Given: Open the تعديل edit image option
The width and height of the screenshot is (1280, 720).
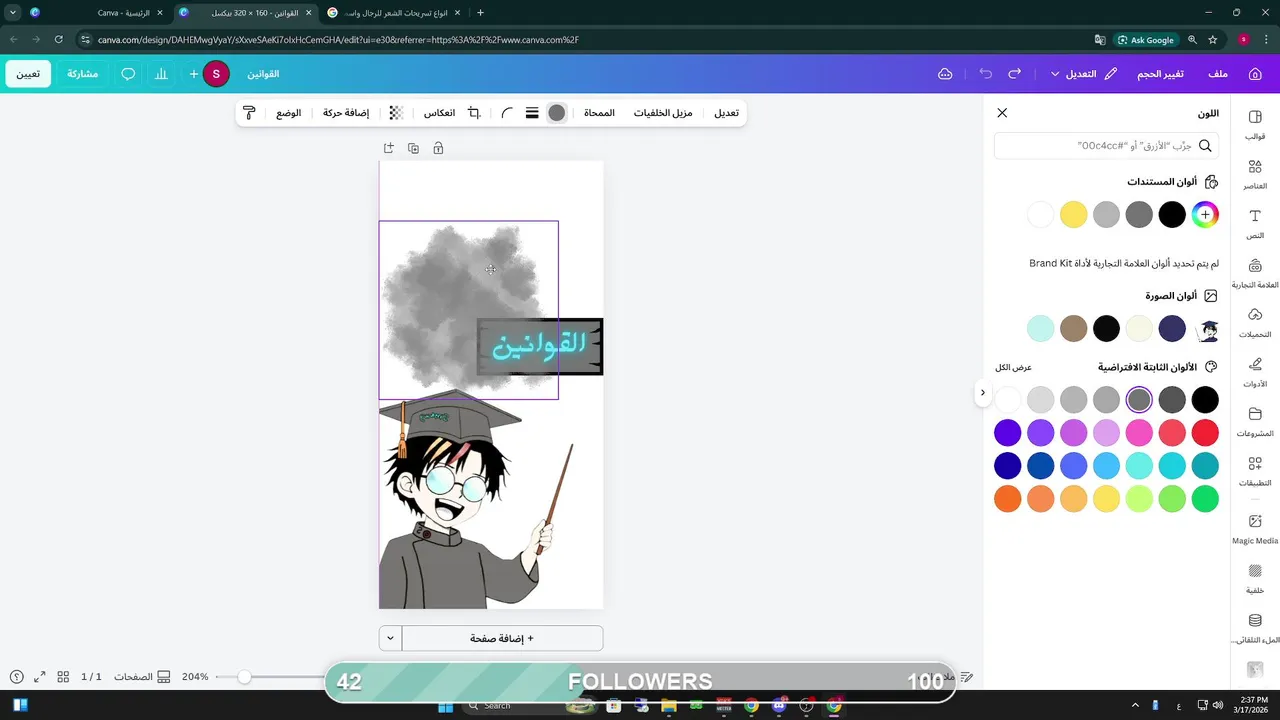Looking at the screenshot, I should [726, 113].
